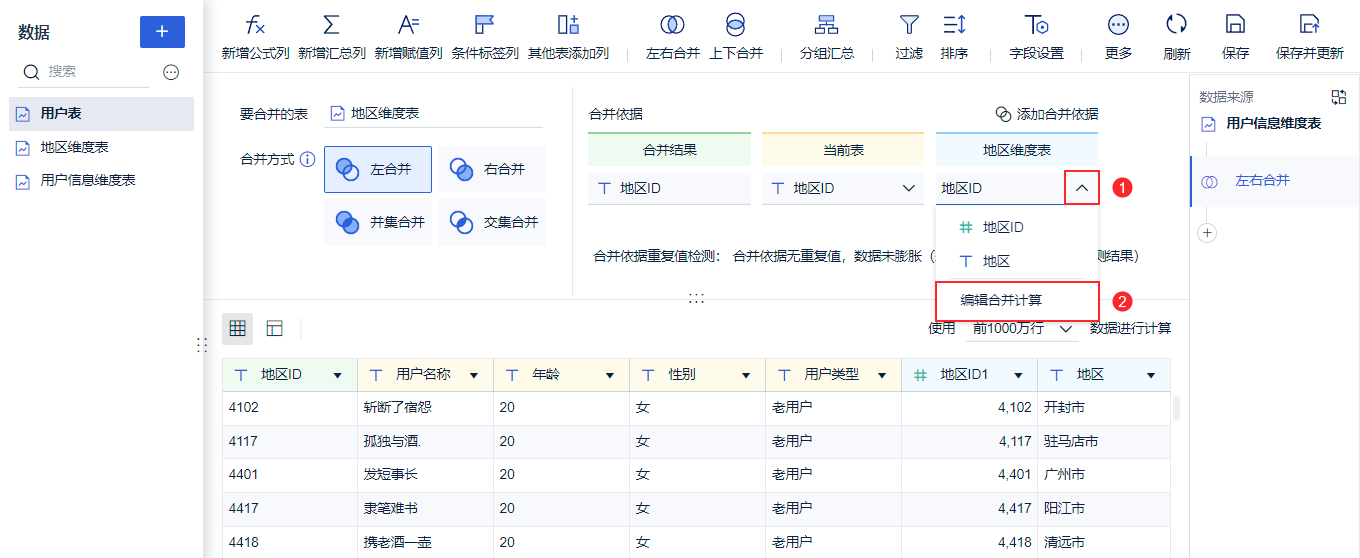The height and width of the screenshot is (558, 1360).
Task: Open the 前1000万行 row limit dropdown
Action: (1023, 328)
